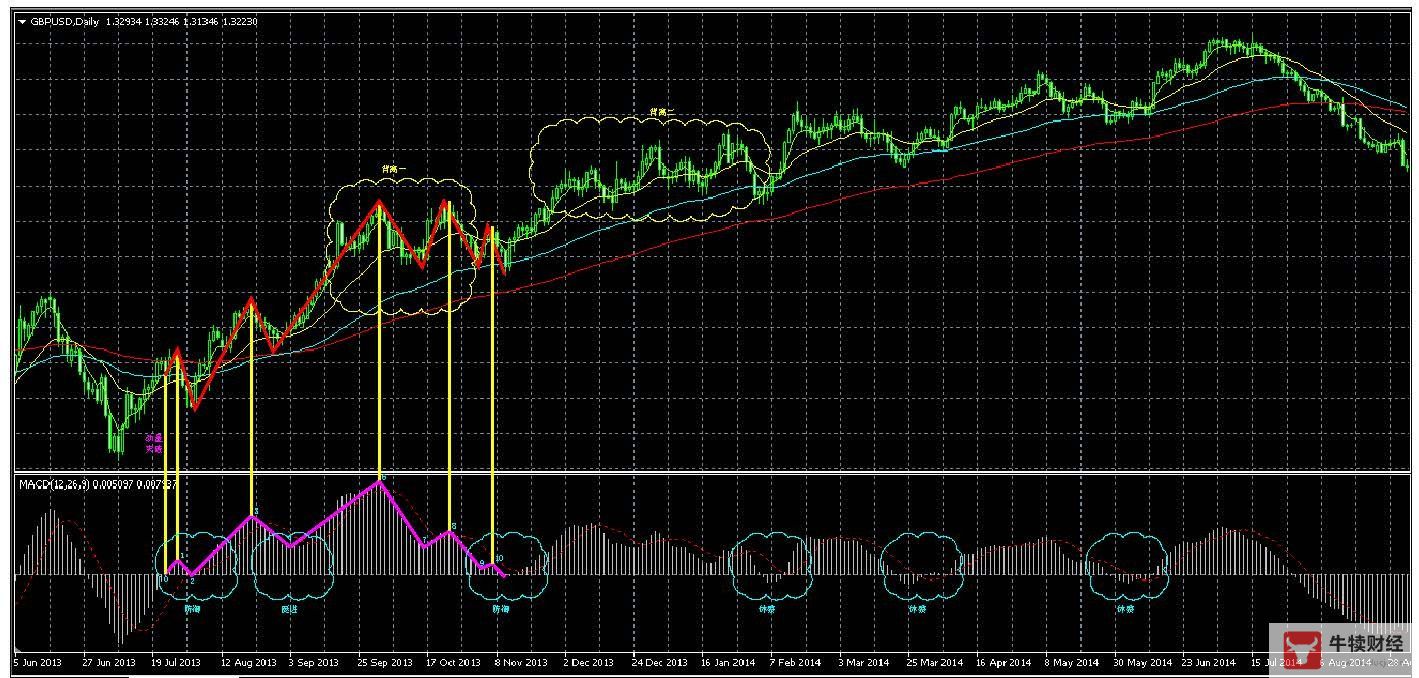
Task: Click the magenta 动量突破 annotation text
Action: click(x=153, y=444)
